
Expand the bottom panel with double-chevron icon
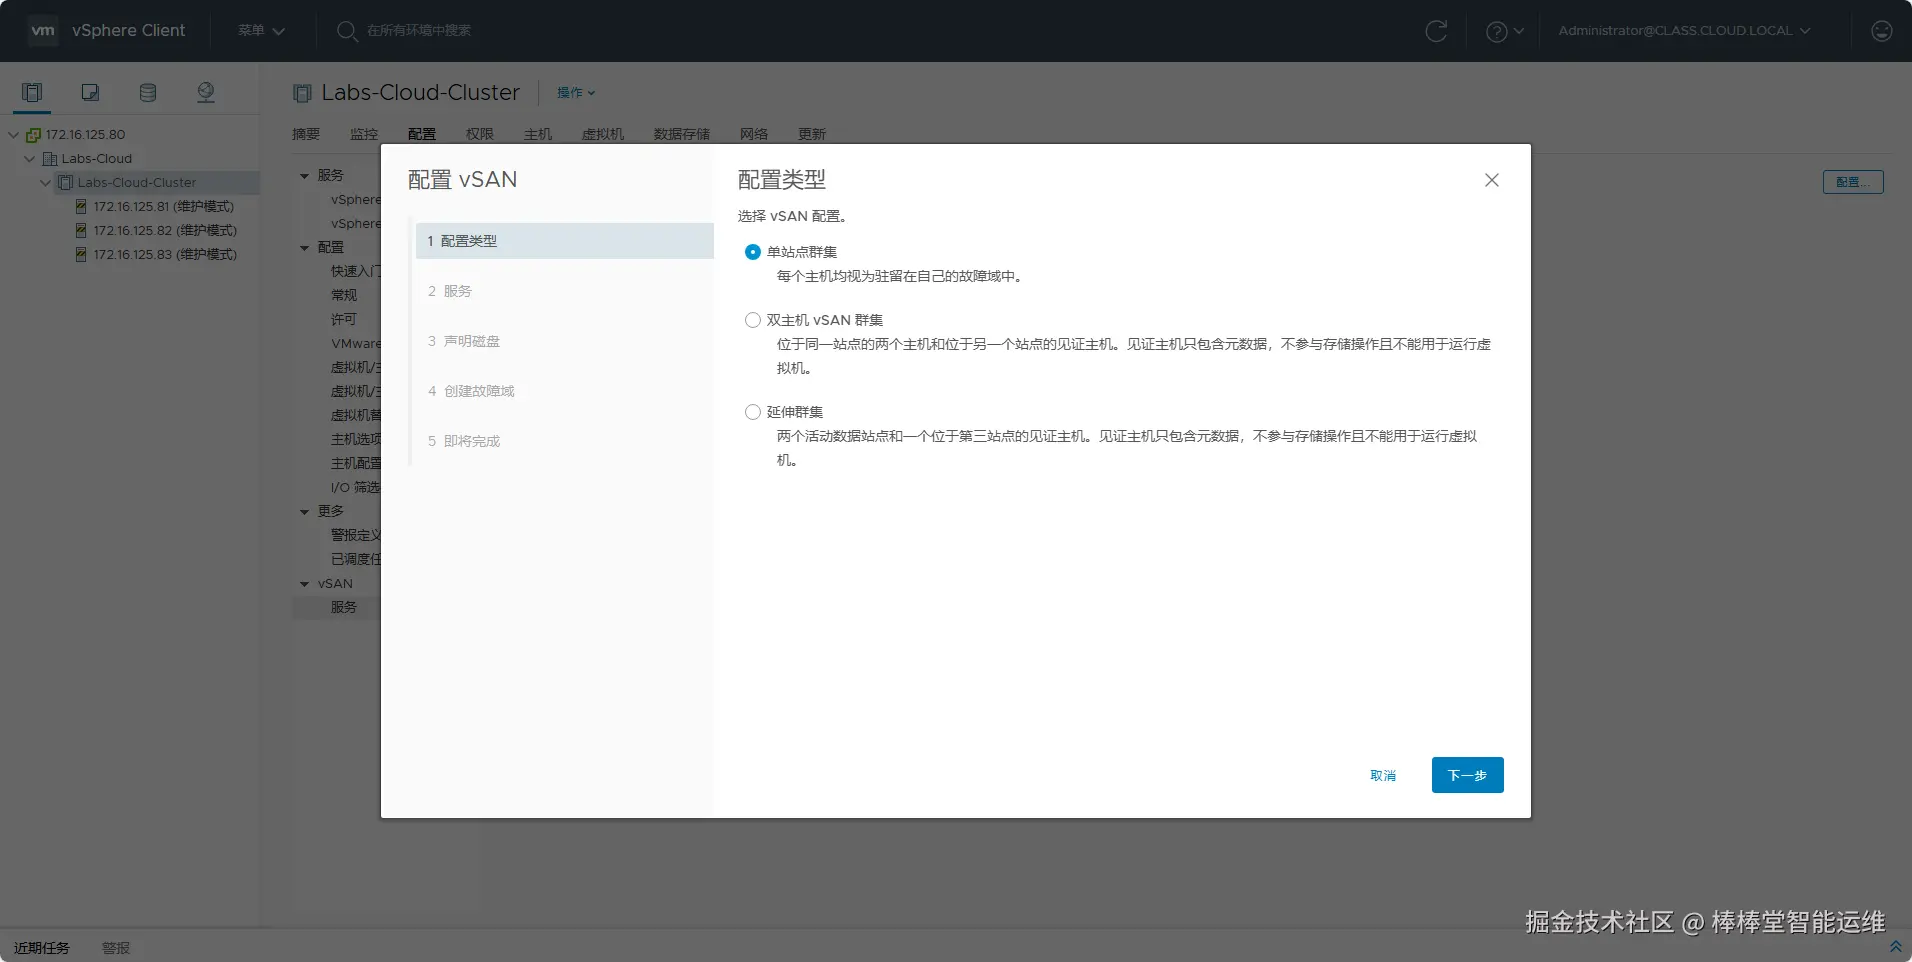[1895, 946]
